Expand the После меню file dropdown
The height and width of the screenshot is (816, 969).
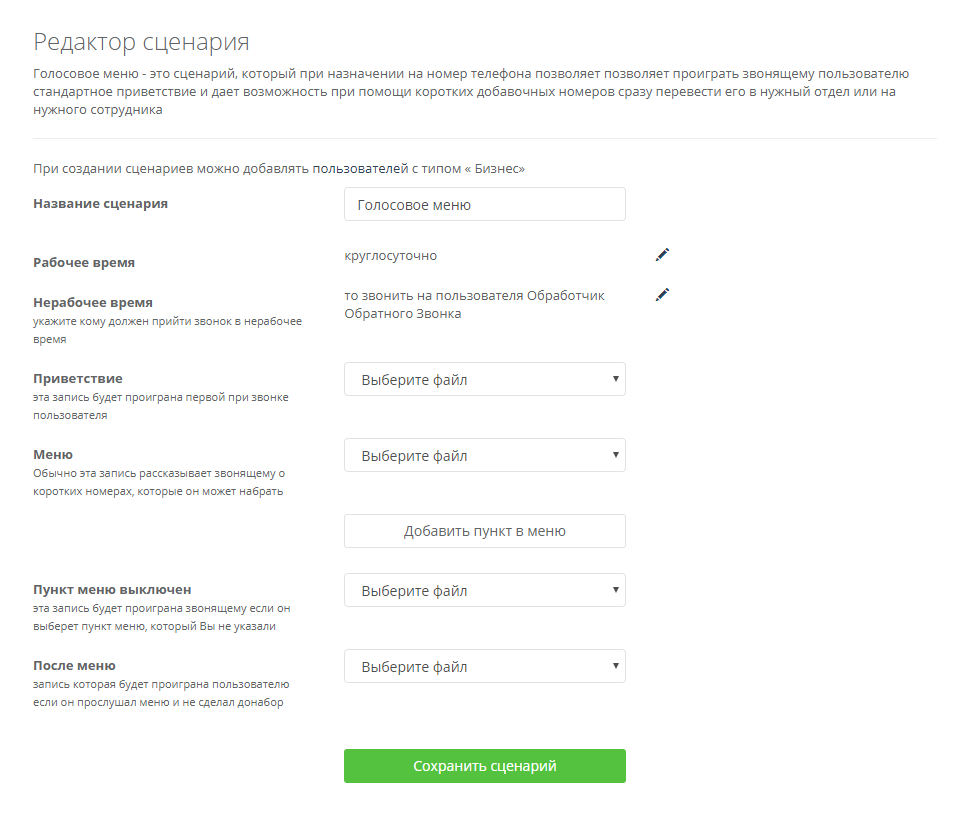[484, 667]
